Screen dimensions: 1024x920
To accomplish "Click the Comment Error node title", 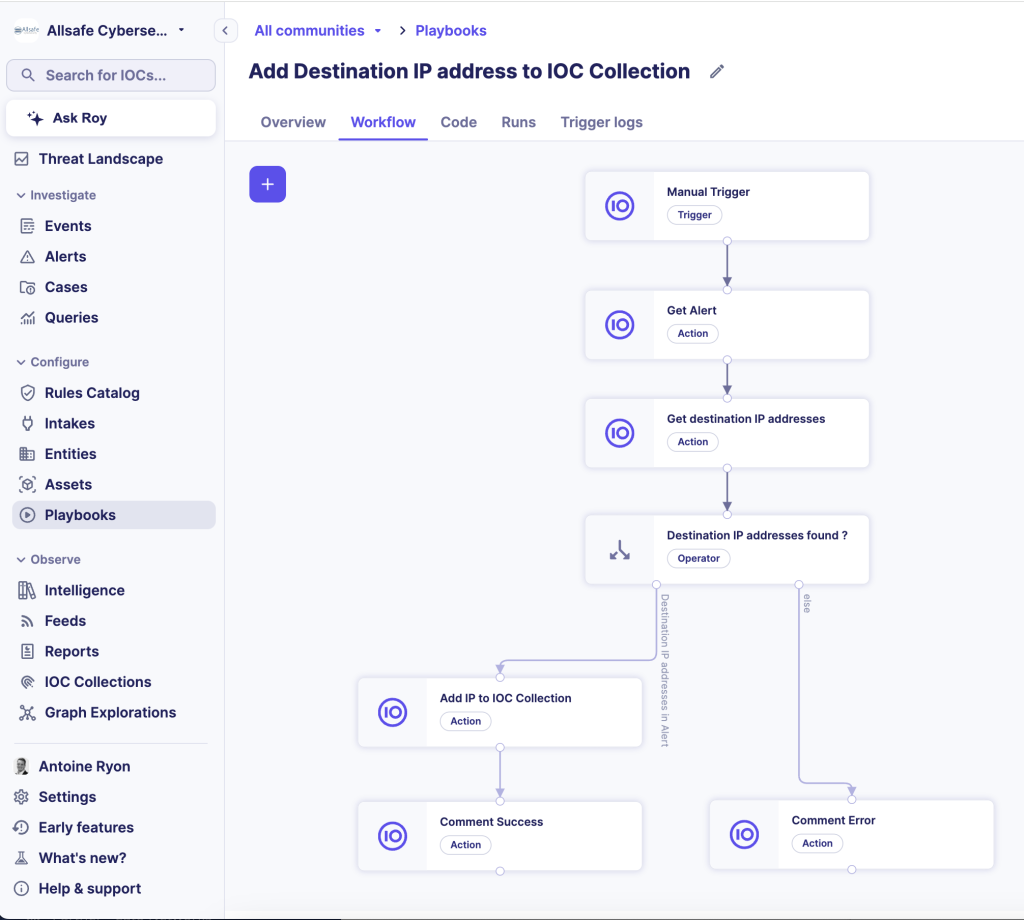I will coord(833,820).
